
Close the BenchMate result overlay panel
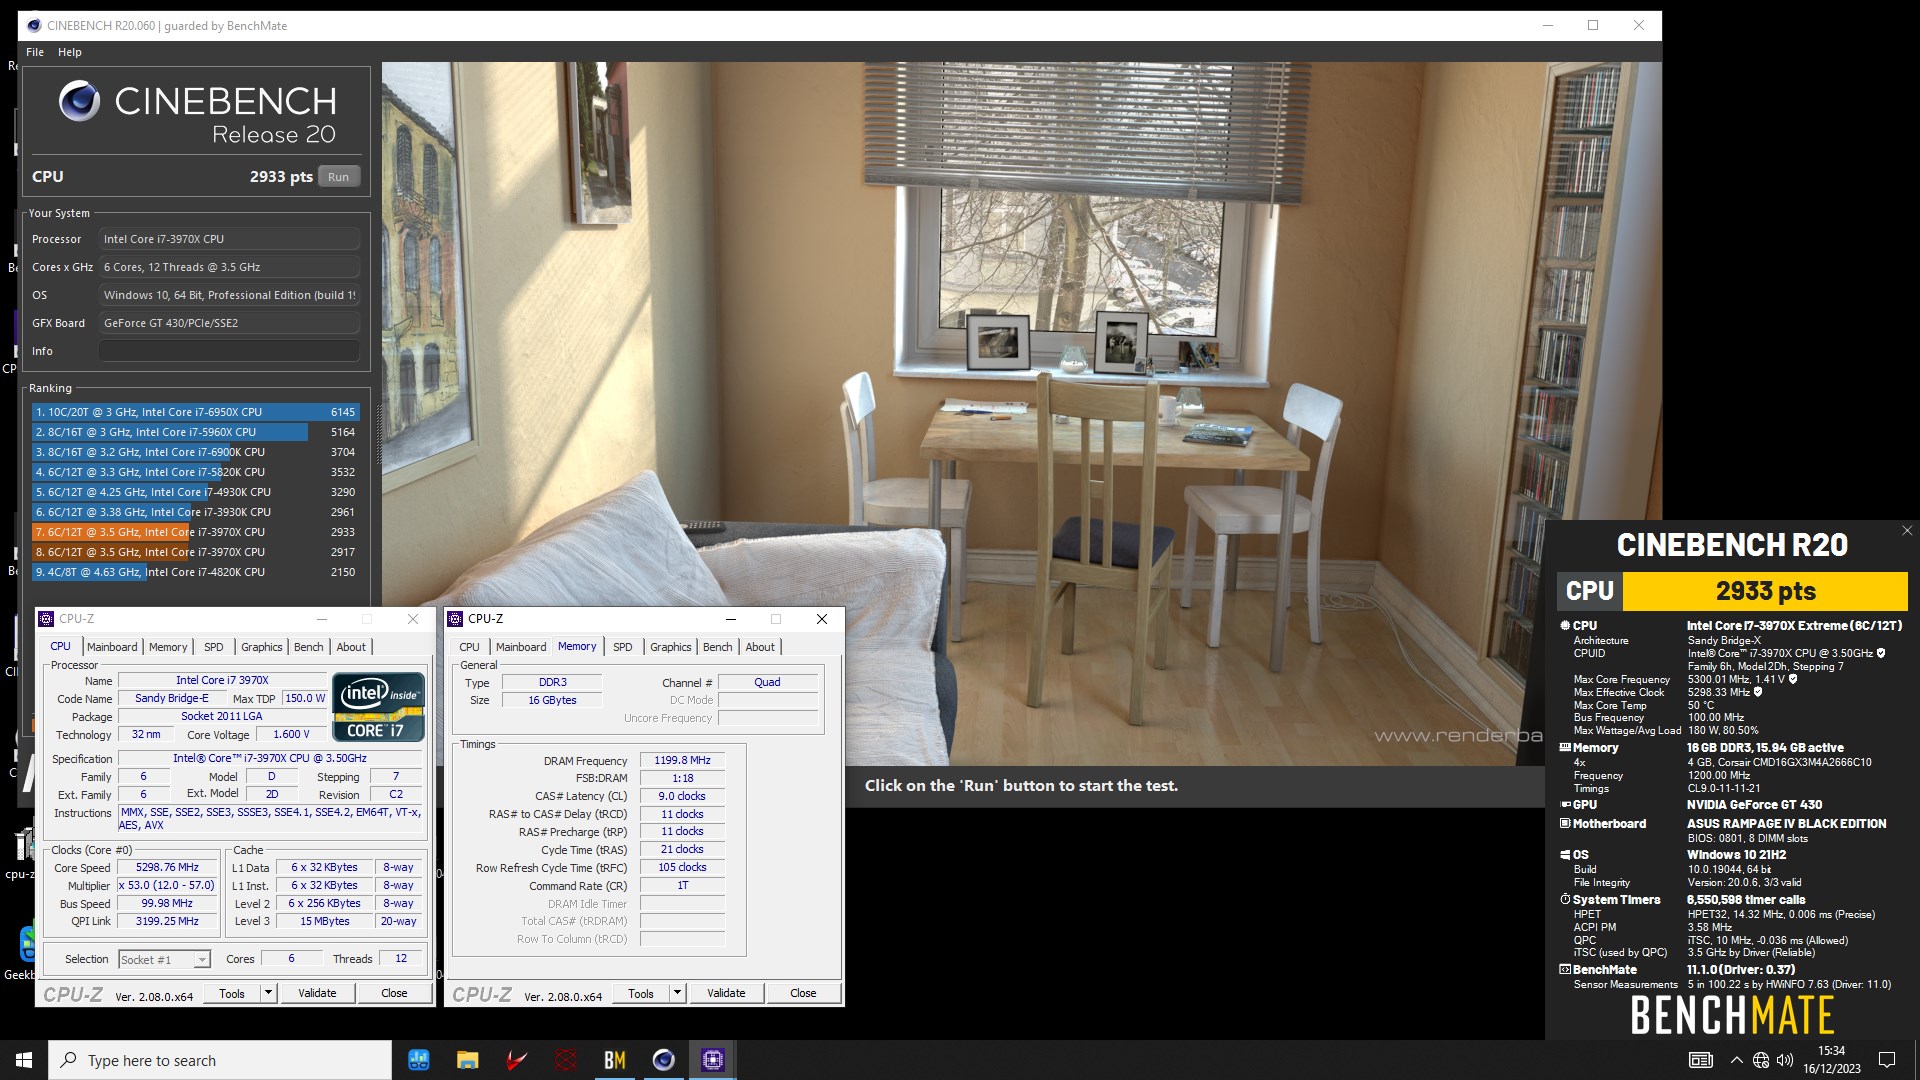coord(1906,531)
